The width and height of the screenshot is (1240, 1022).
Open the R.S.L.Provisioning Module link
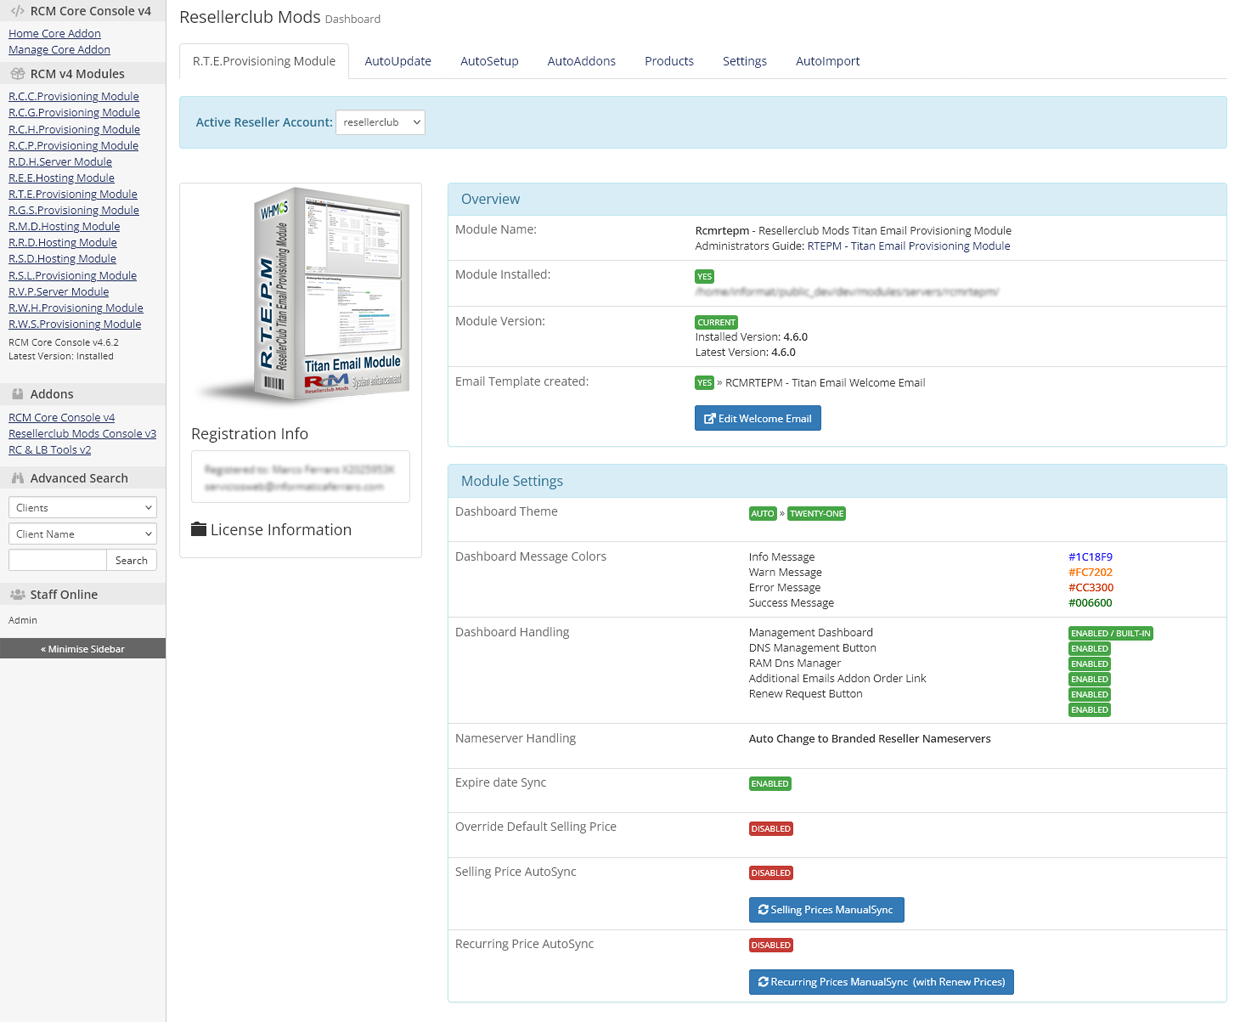[73, 275]
